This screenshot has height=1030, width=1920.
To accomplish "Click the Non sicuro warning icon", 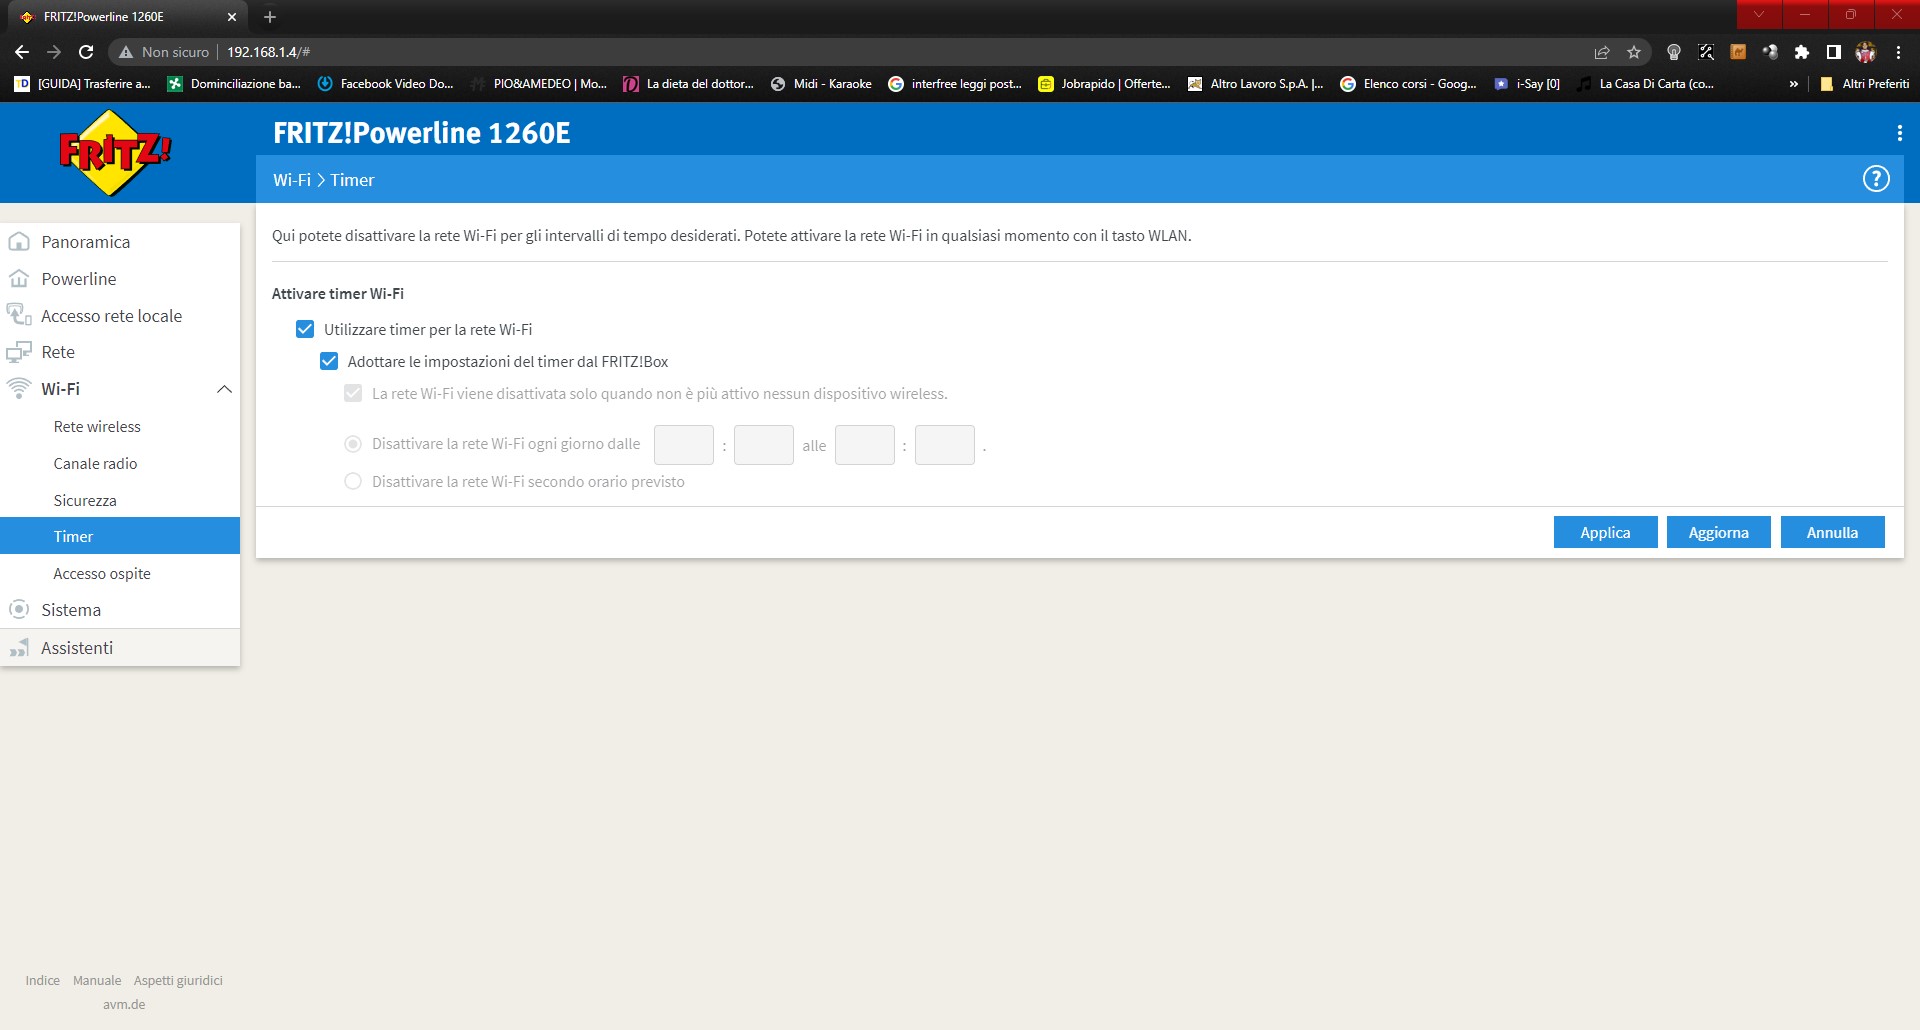I will pos(126,52).
